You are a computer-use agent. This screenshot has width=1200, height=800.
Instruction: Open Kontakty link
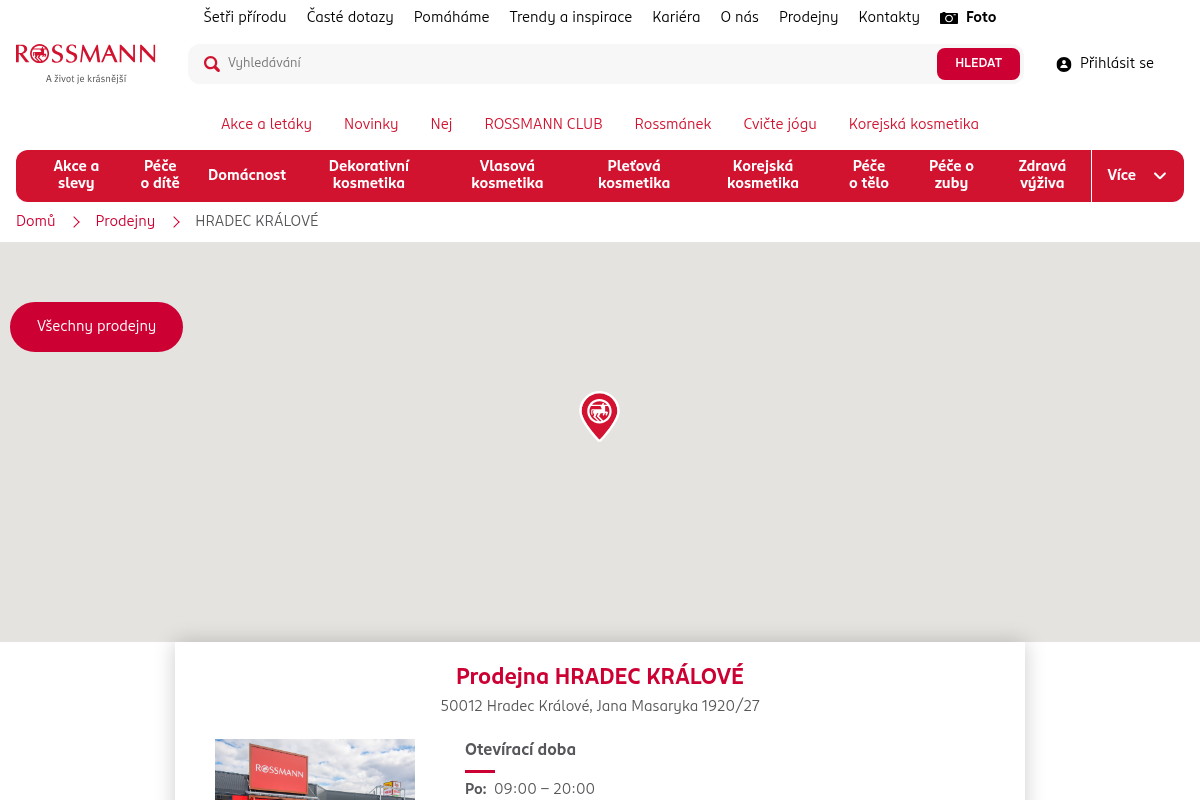pyautogui.click(x=889, y=17)
